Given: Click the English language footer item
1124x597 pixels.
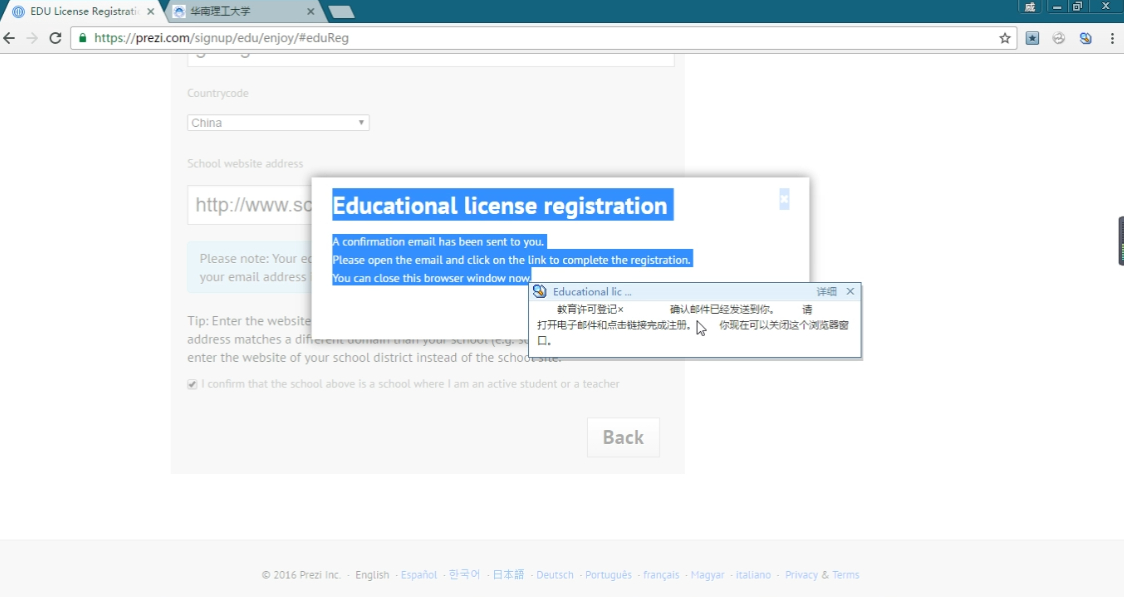Looking at the screenshot, I should point(372,575).
